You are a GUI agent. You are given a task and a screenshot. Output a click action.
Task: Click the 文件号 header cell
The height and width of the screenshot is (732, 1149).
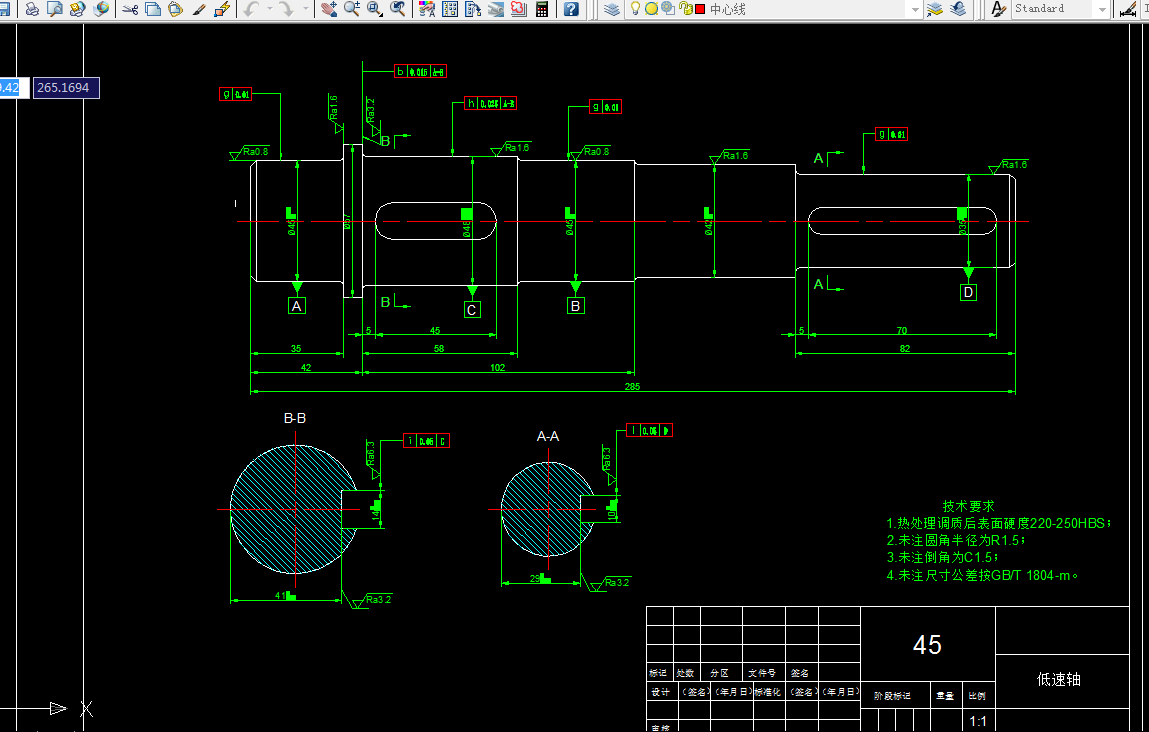(x=762, y=673)
